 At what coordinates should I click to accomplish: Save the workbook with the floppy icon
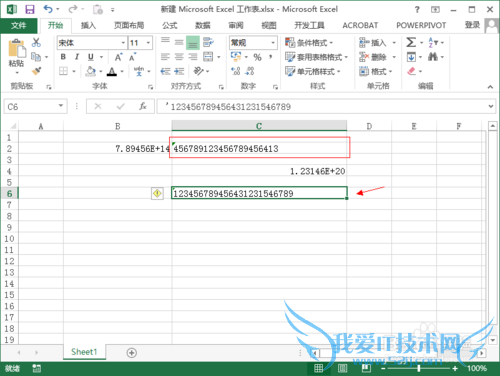click(30, 9)
